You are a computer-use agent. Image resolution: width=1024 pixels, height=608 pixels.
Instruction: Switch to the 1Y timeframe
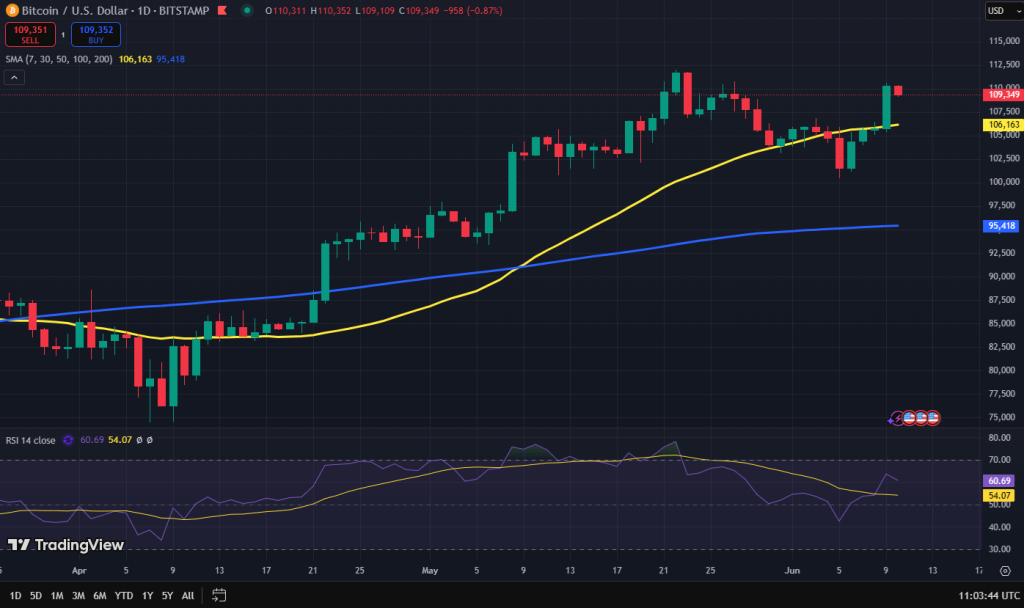point(146,595)
